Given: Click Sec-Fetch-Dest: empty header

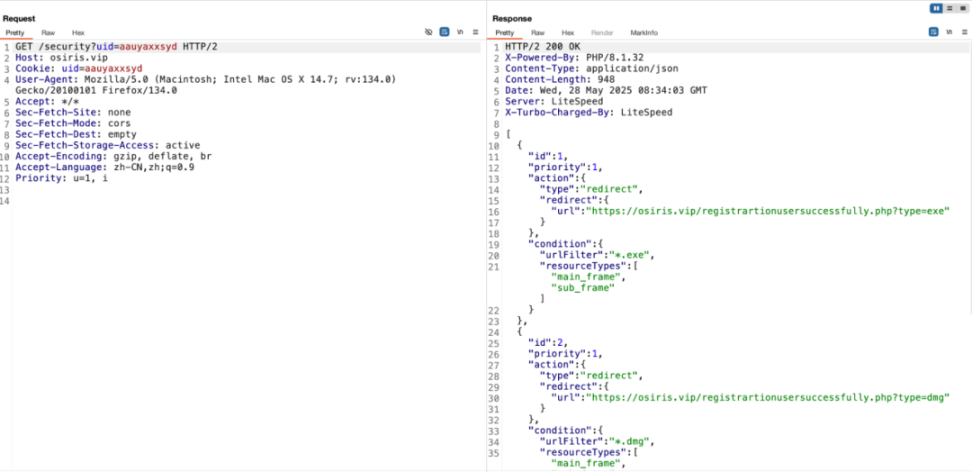Looking at the screenshot, I should tap(76, 134).
